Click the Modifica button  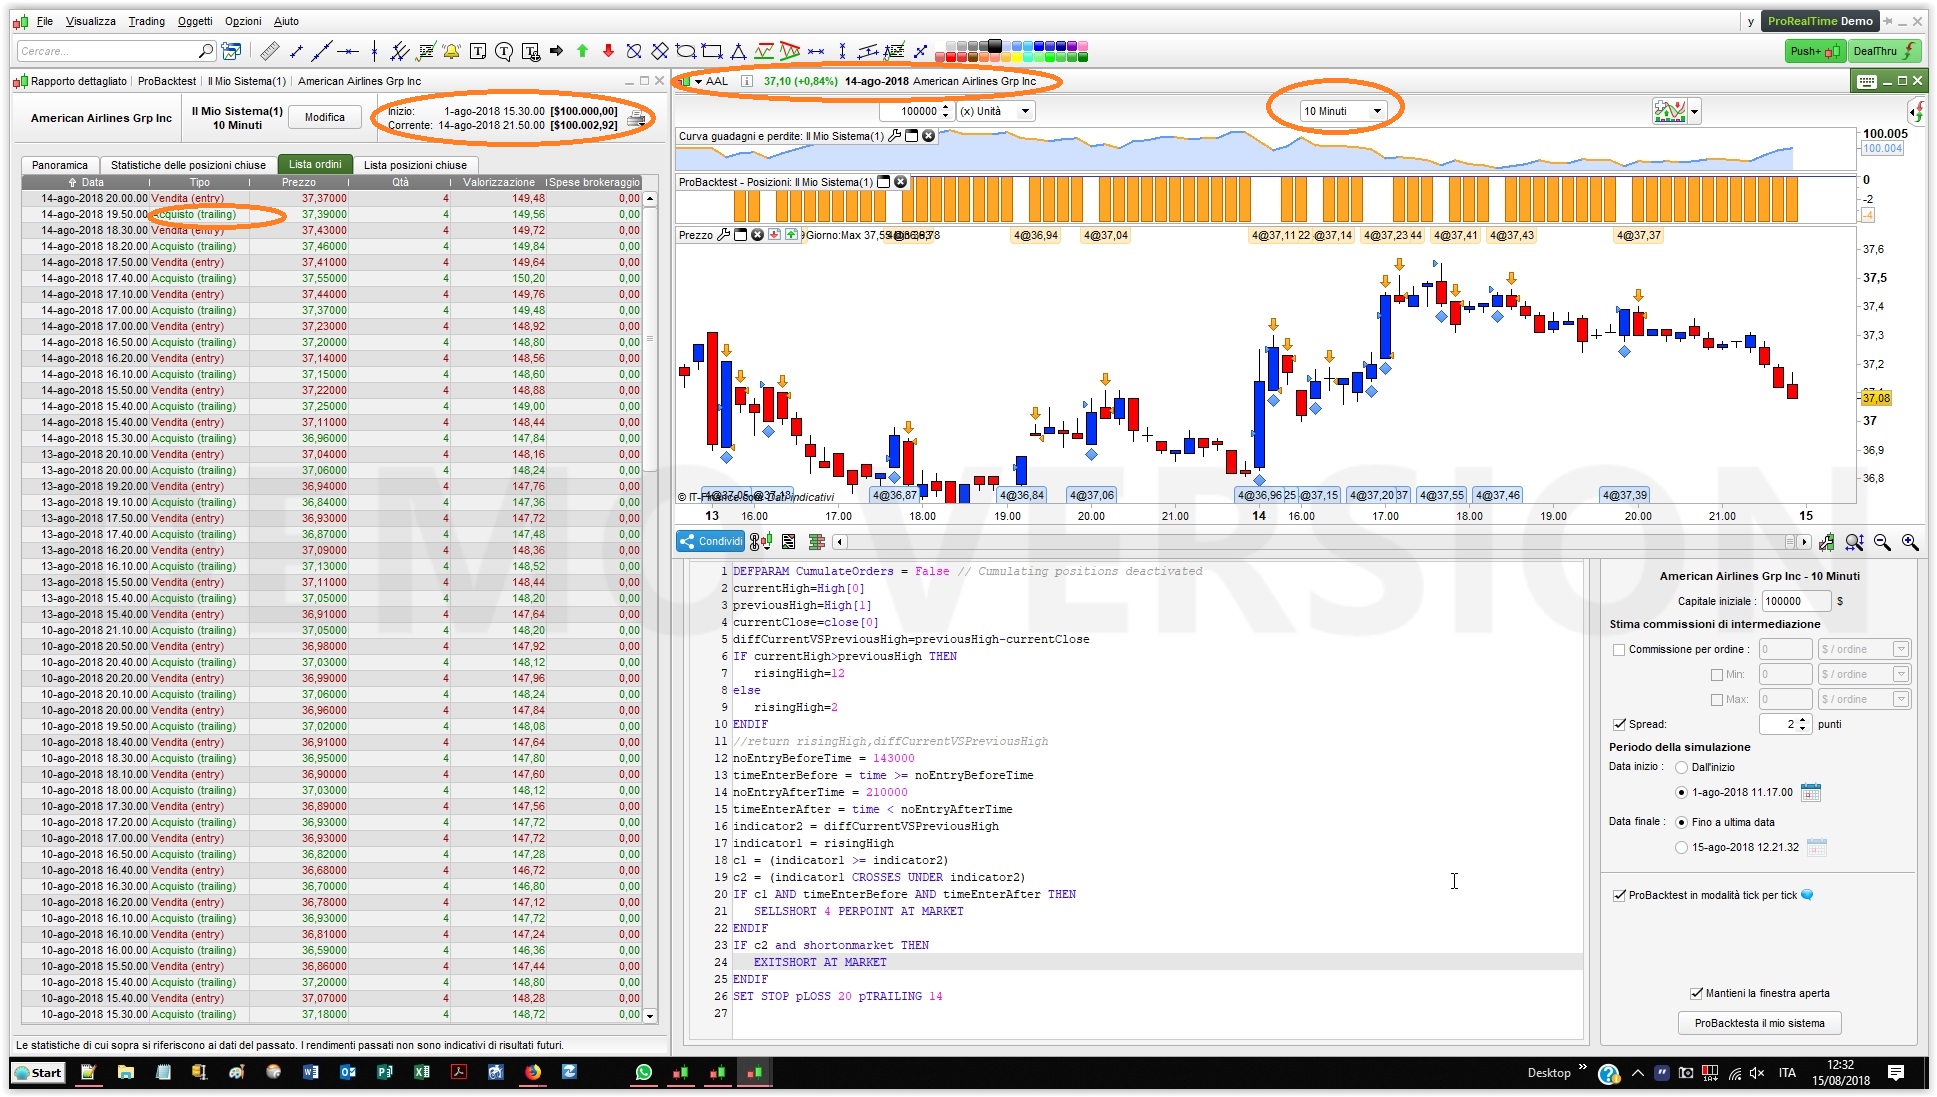pos(324,117)
